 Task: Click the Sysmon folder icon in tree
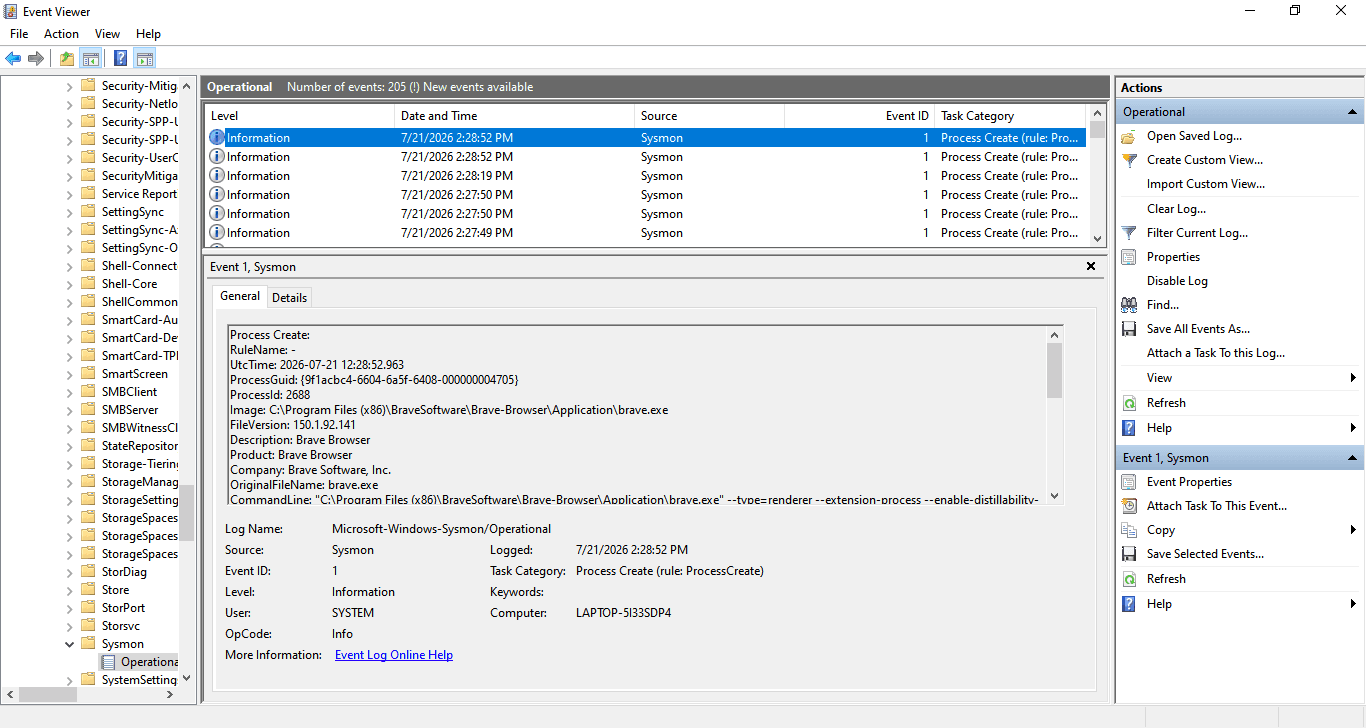pyautogui.click(x=88, y=644)
